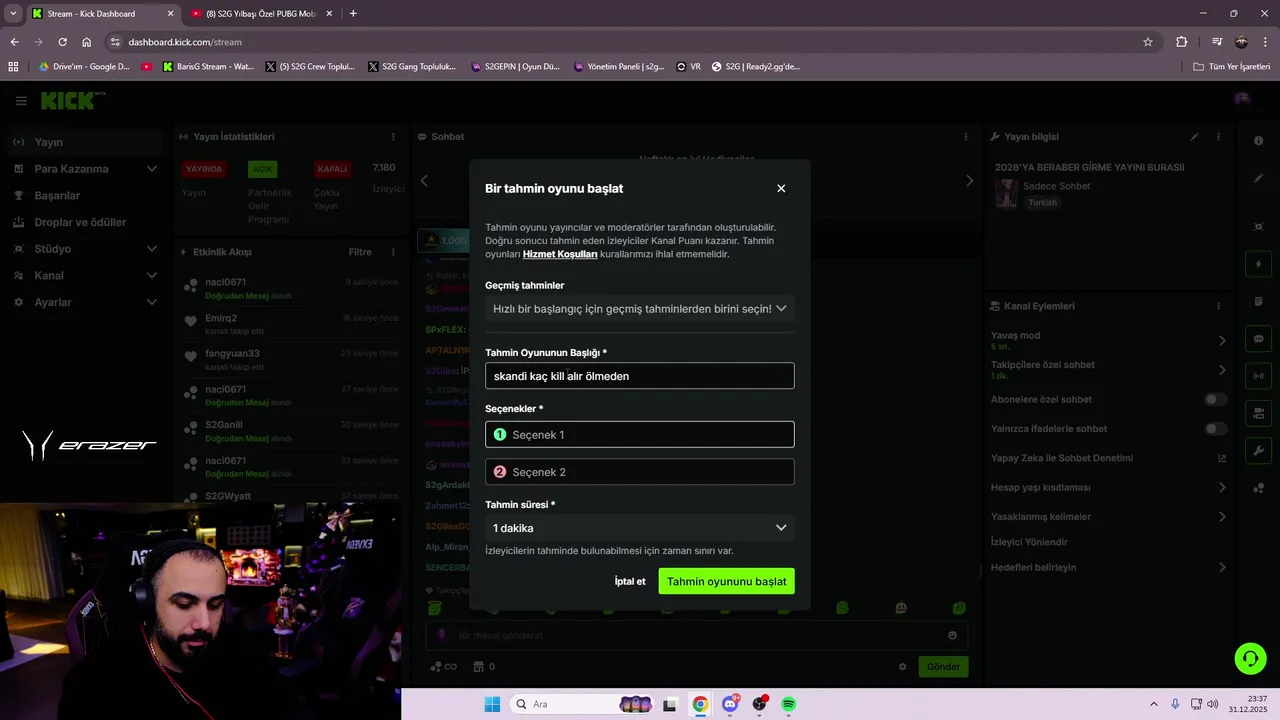This screenshot has height=720, width=1280.
Task: Click the Bir mesaj gönderin field
Action: coord(697,635)
